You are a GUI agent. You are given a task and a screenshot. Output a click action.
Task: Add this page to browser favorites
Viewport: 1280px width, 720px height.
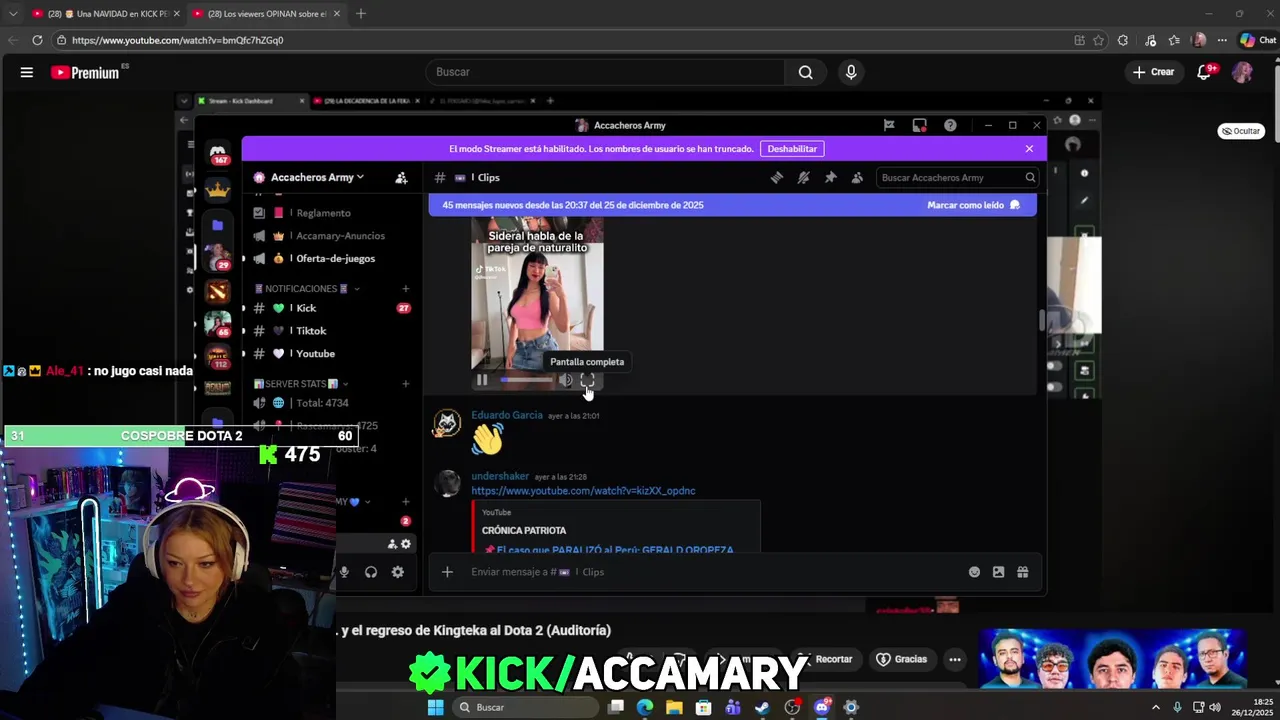pyautogui.click(x=1098, y=40)
